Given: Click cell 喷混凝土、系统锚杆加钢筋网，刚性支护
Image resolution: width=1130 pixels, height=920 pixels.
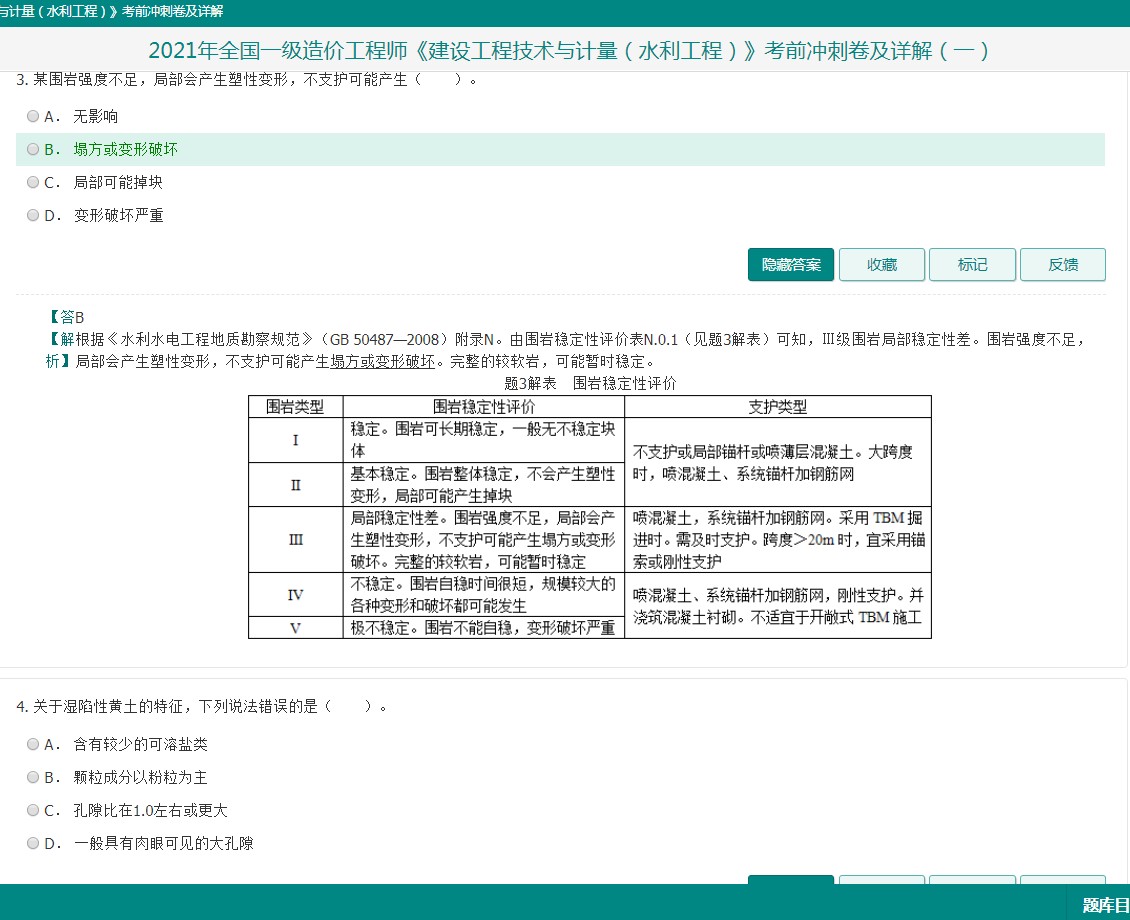Looking at the screenshot, I should [778, 606].
